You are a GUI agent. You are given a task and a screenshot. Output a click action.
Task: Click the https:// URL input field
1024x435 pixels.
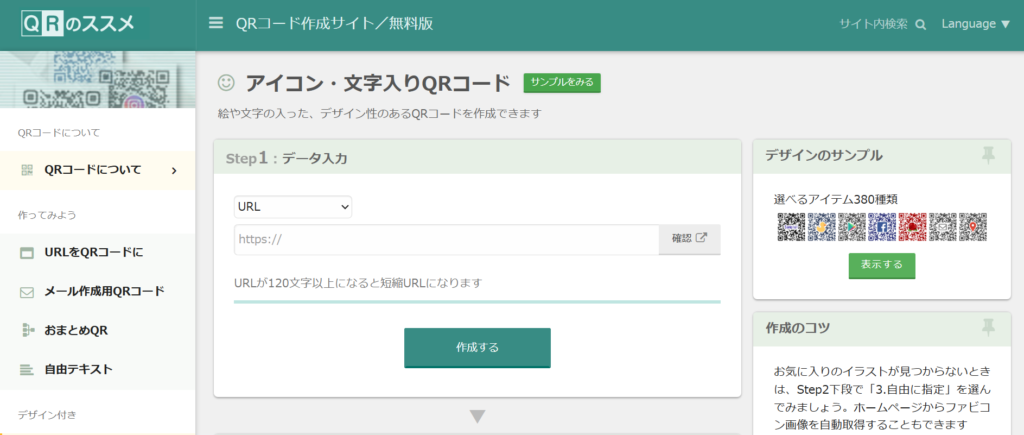coord(446,240)
